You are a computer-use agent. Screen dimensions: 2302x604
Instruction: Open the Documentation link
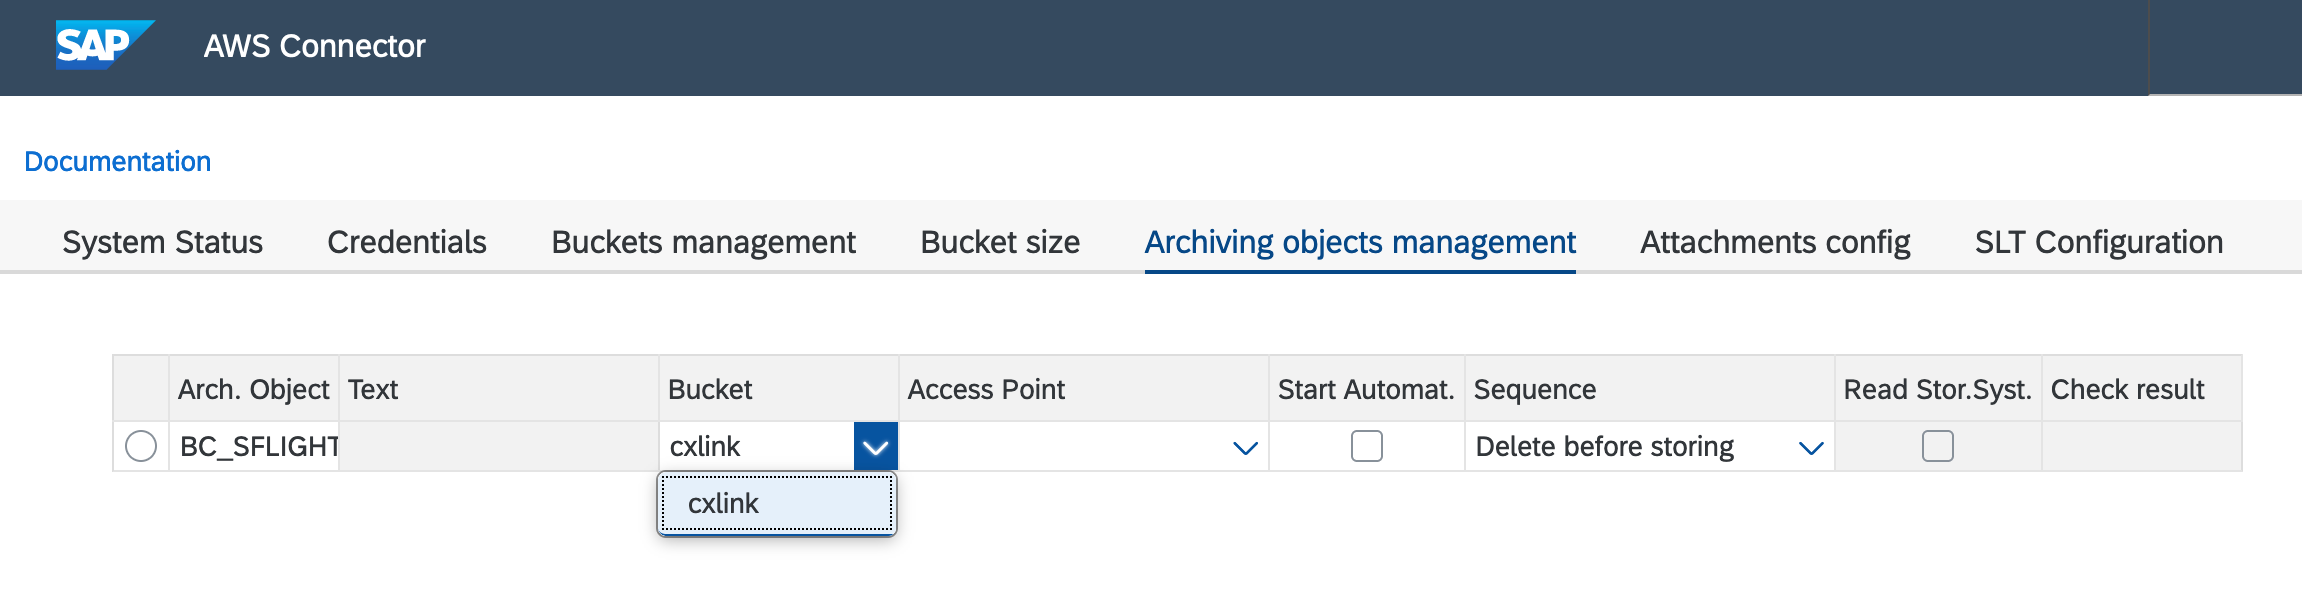[118, 160]
